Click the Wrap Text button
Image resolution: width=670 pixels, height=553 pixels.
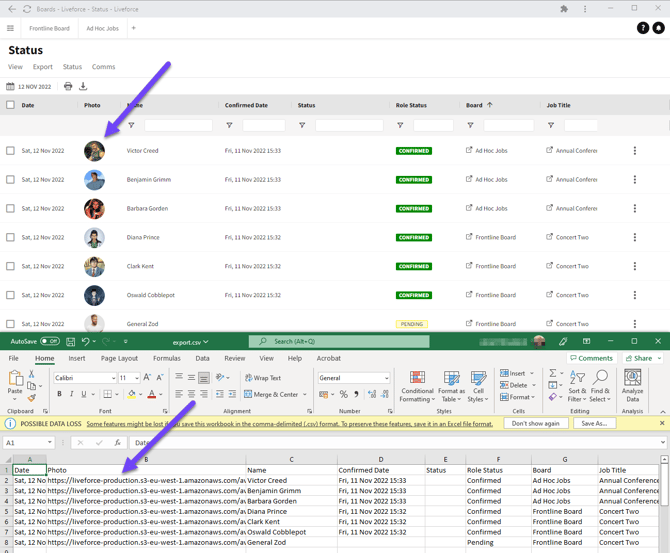click(263, 378)
